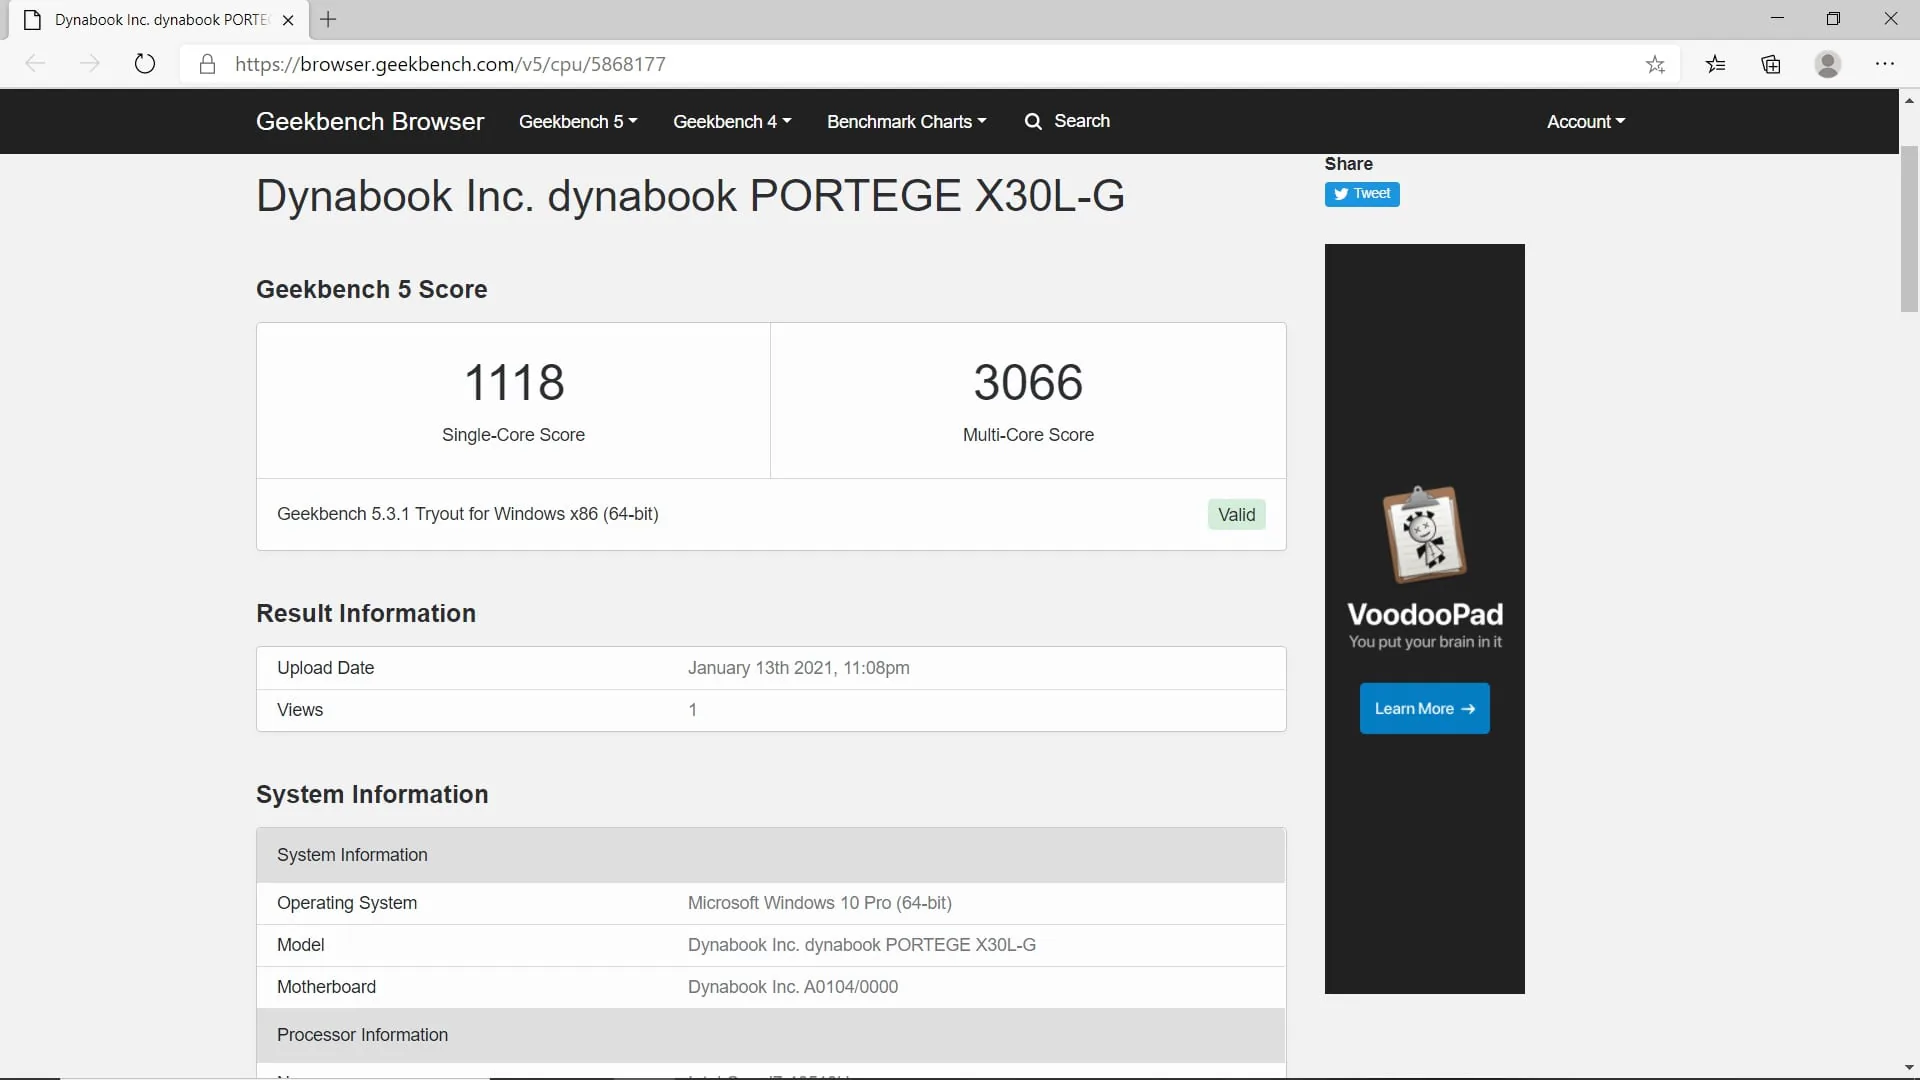
Task: Open the Account dropdown
Action: 1586,121
